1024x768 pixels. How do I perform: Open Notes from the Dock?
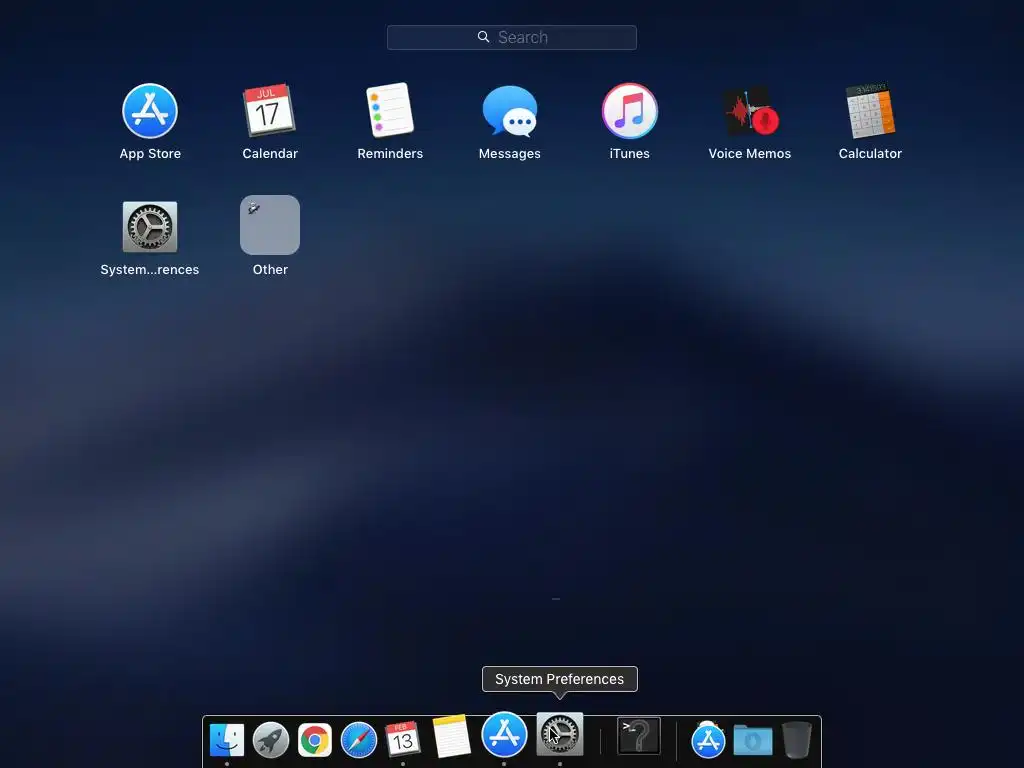451,737
